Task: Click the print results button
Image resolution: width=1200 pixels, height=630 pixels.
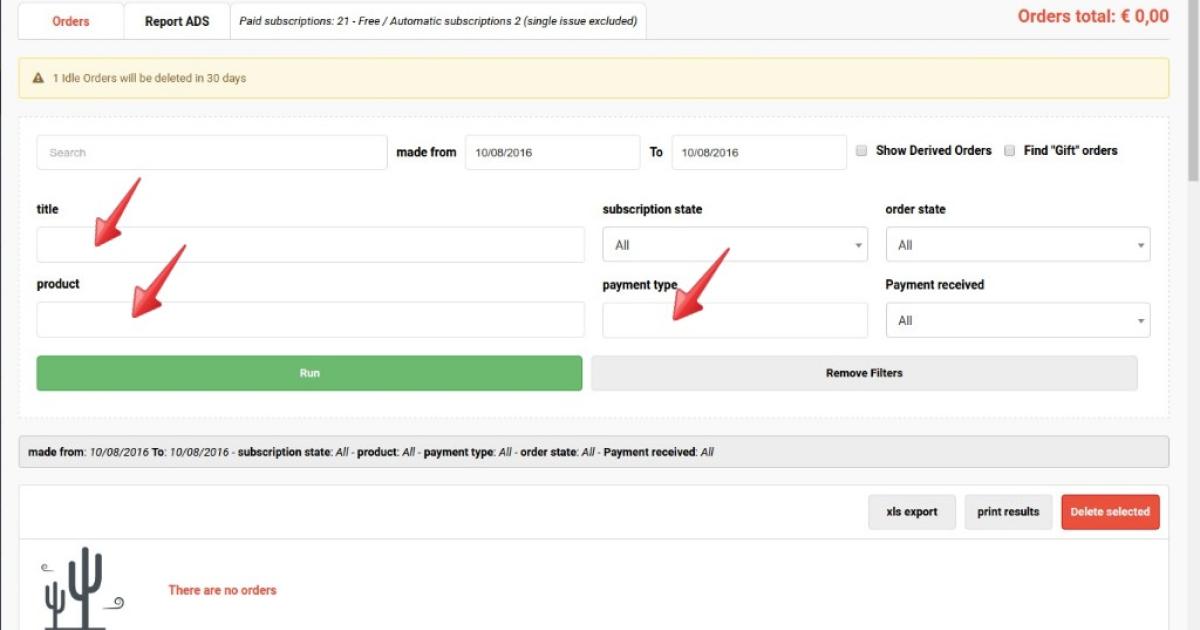Action: click(1008, 512)
